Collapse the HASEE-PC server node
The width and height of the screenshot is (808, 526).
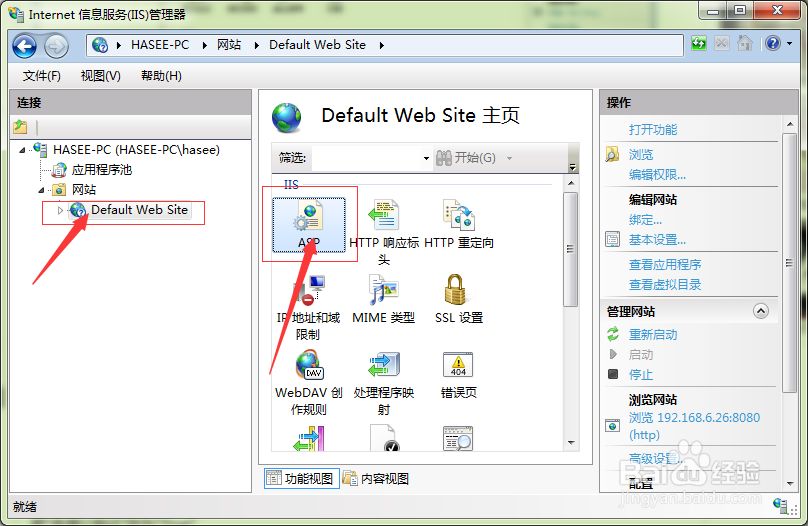pyautogui.click(x=22, y=150)
